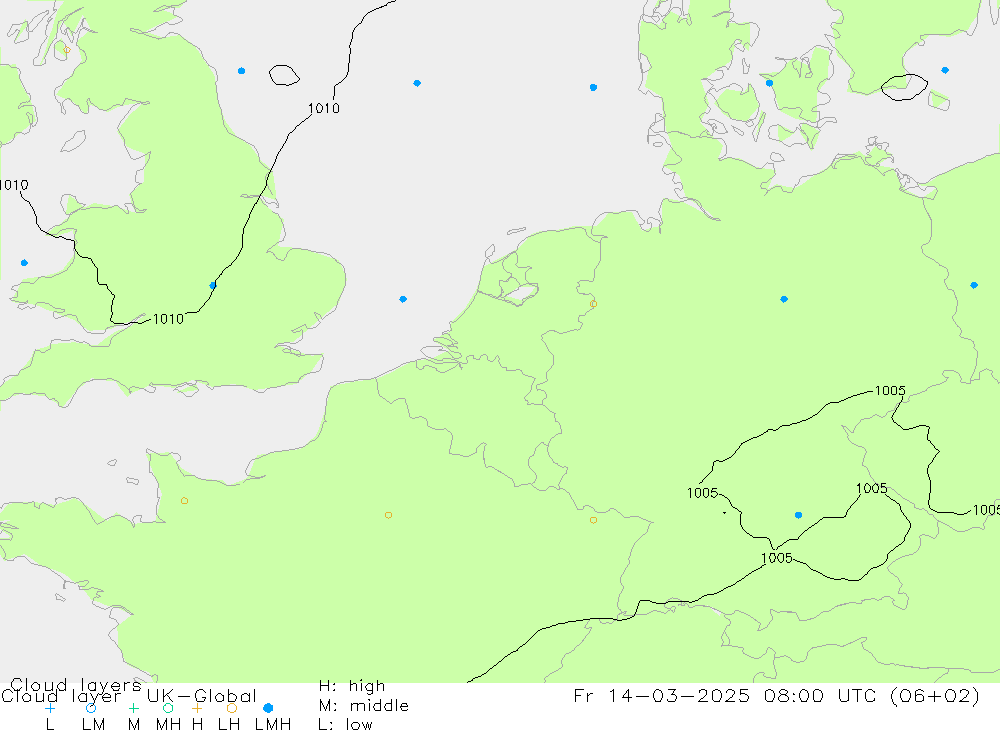Select the LMH dot in the sea west of Wales
The image size is (1000, 733).
[x=24, y=263]
